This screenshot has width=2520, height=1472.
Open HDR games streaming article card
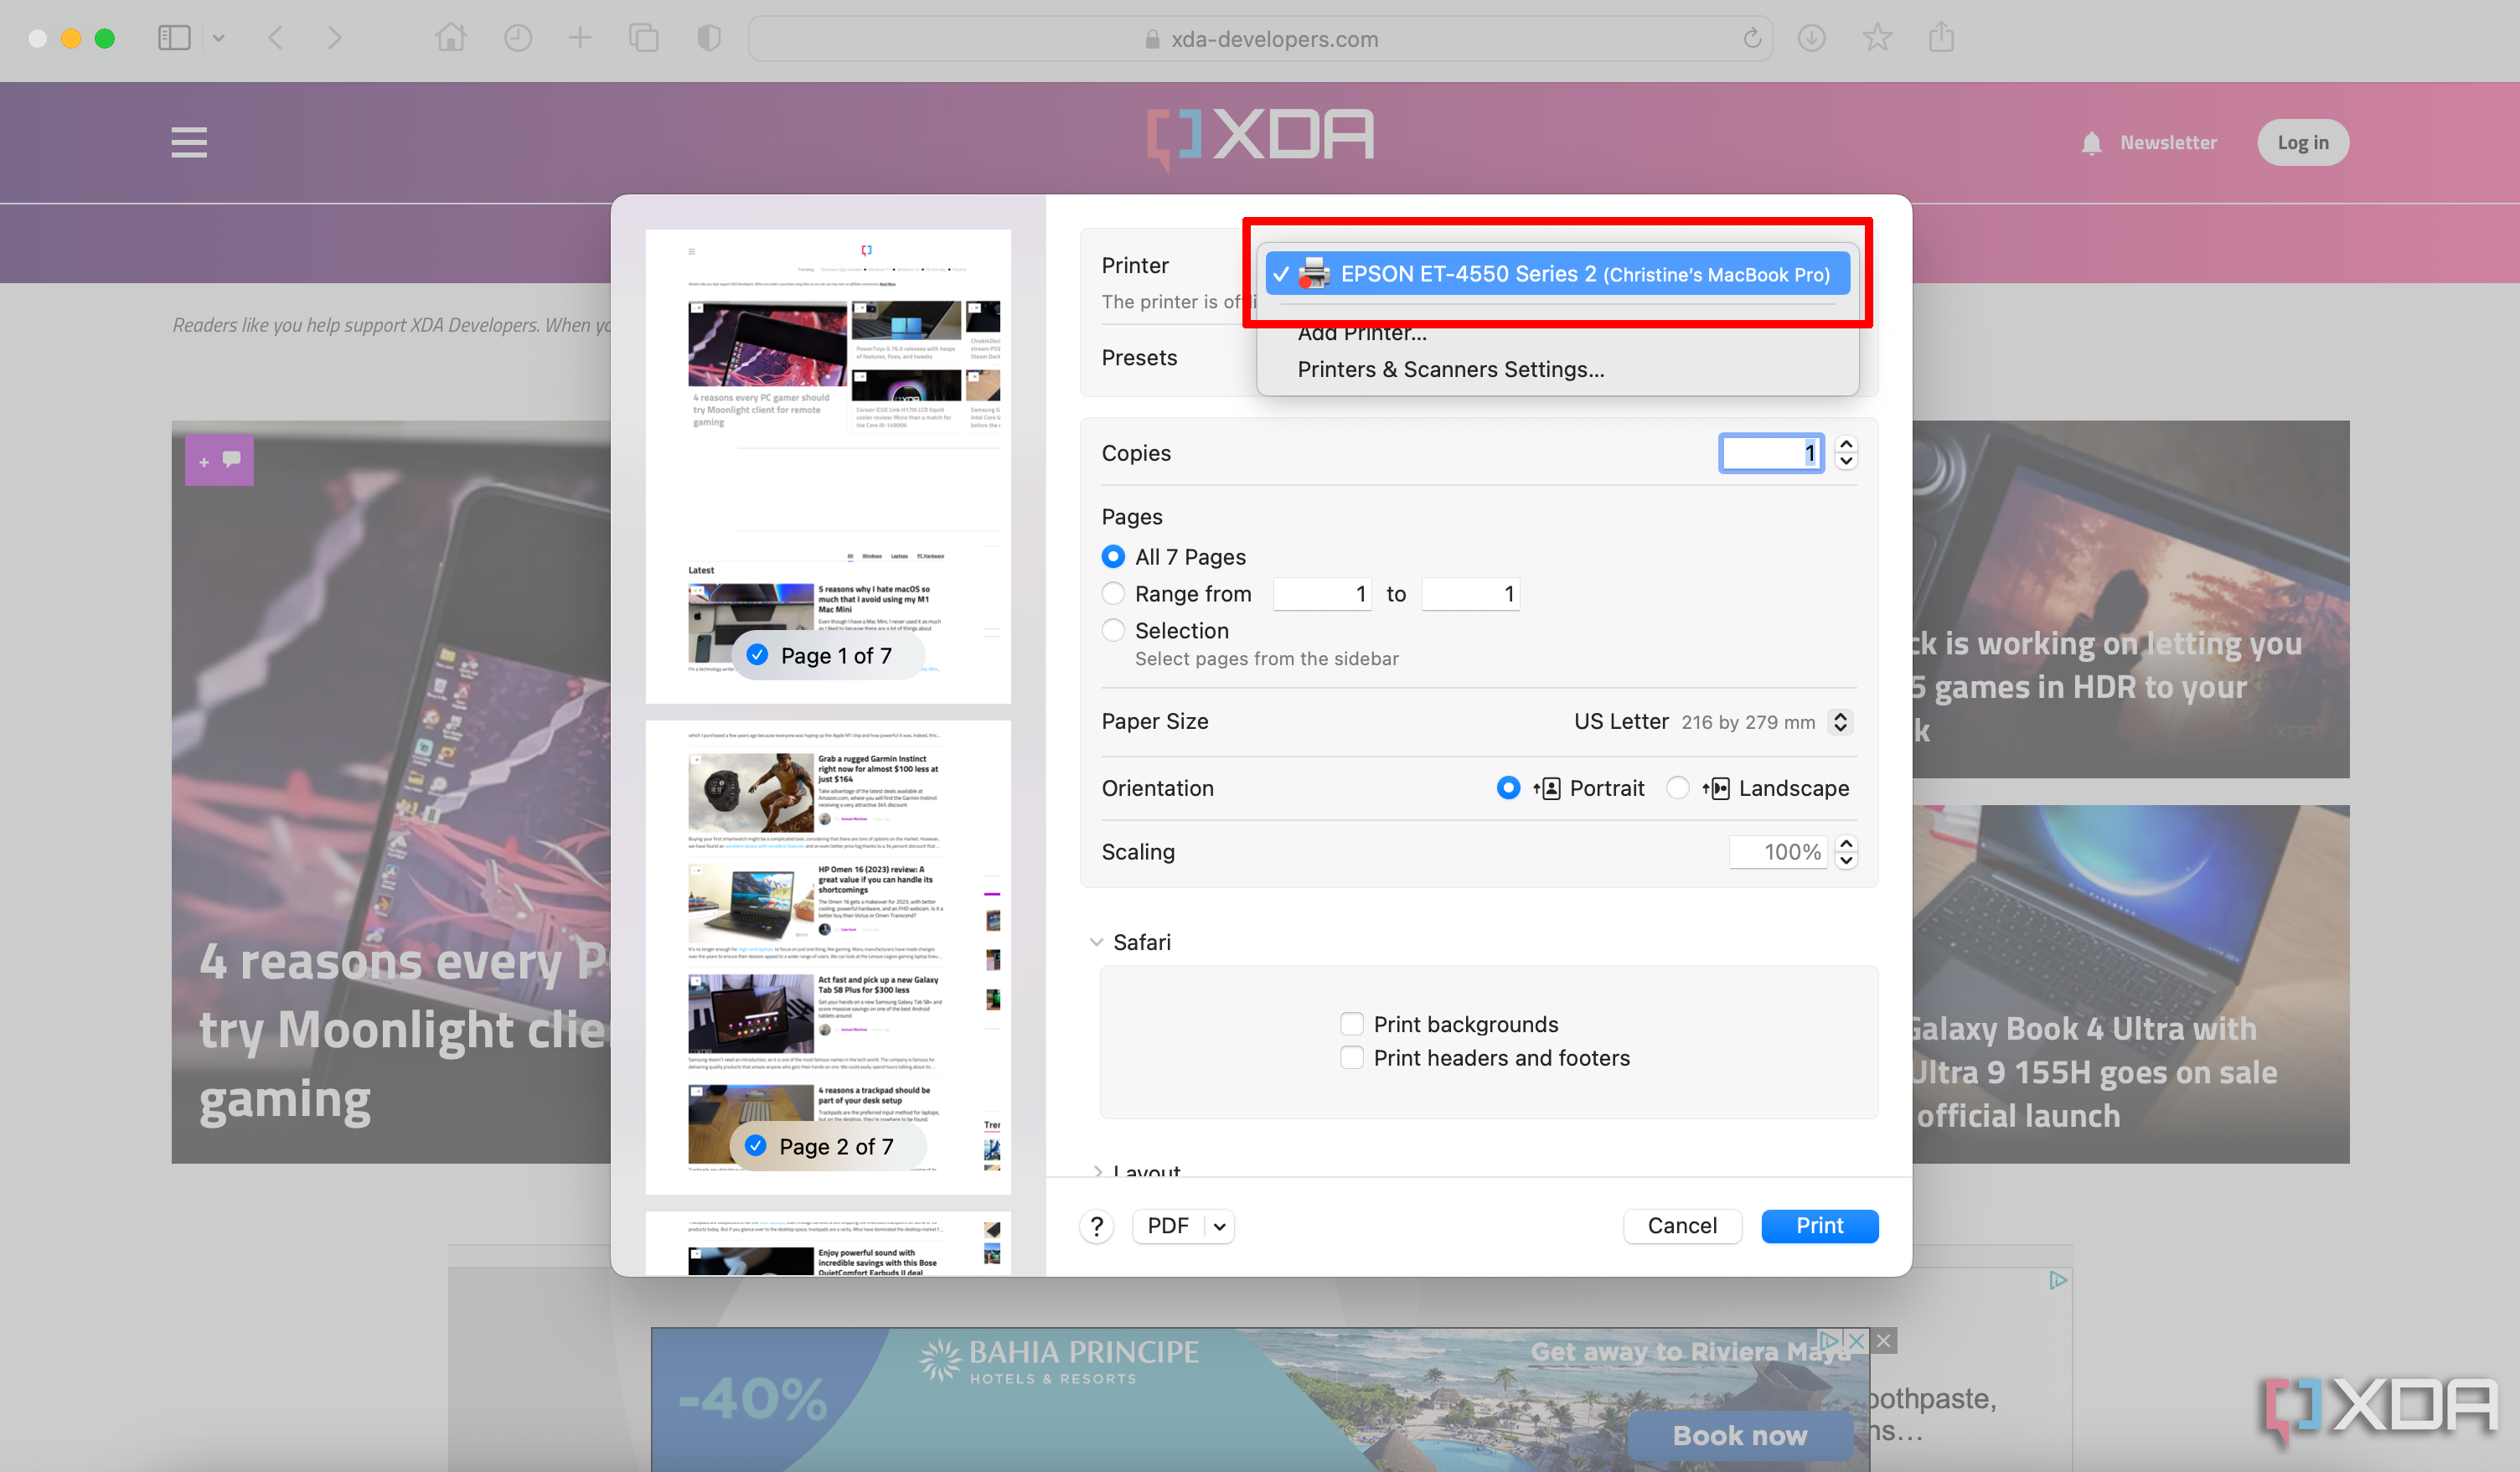2130,599
